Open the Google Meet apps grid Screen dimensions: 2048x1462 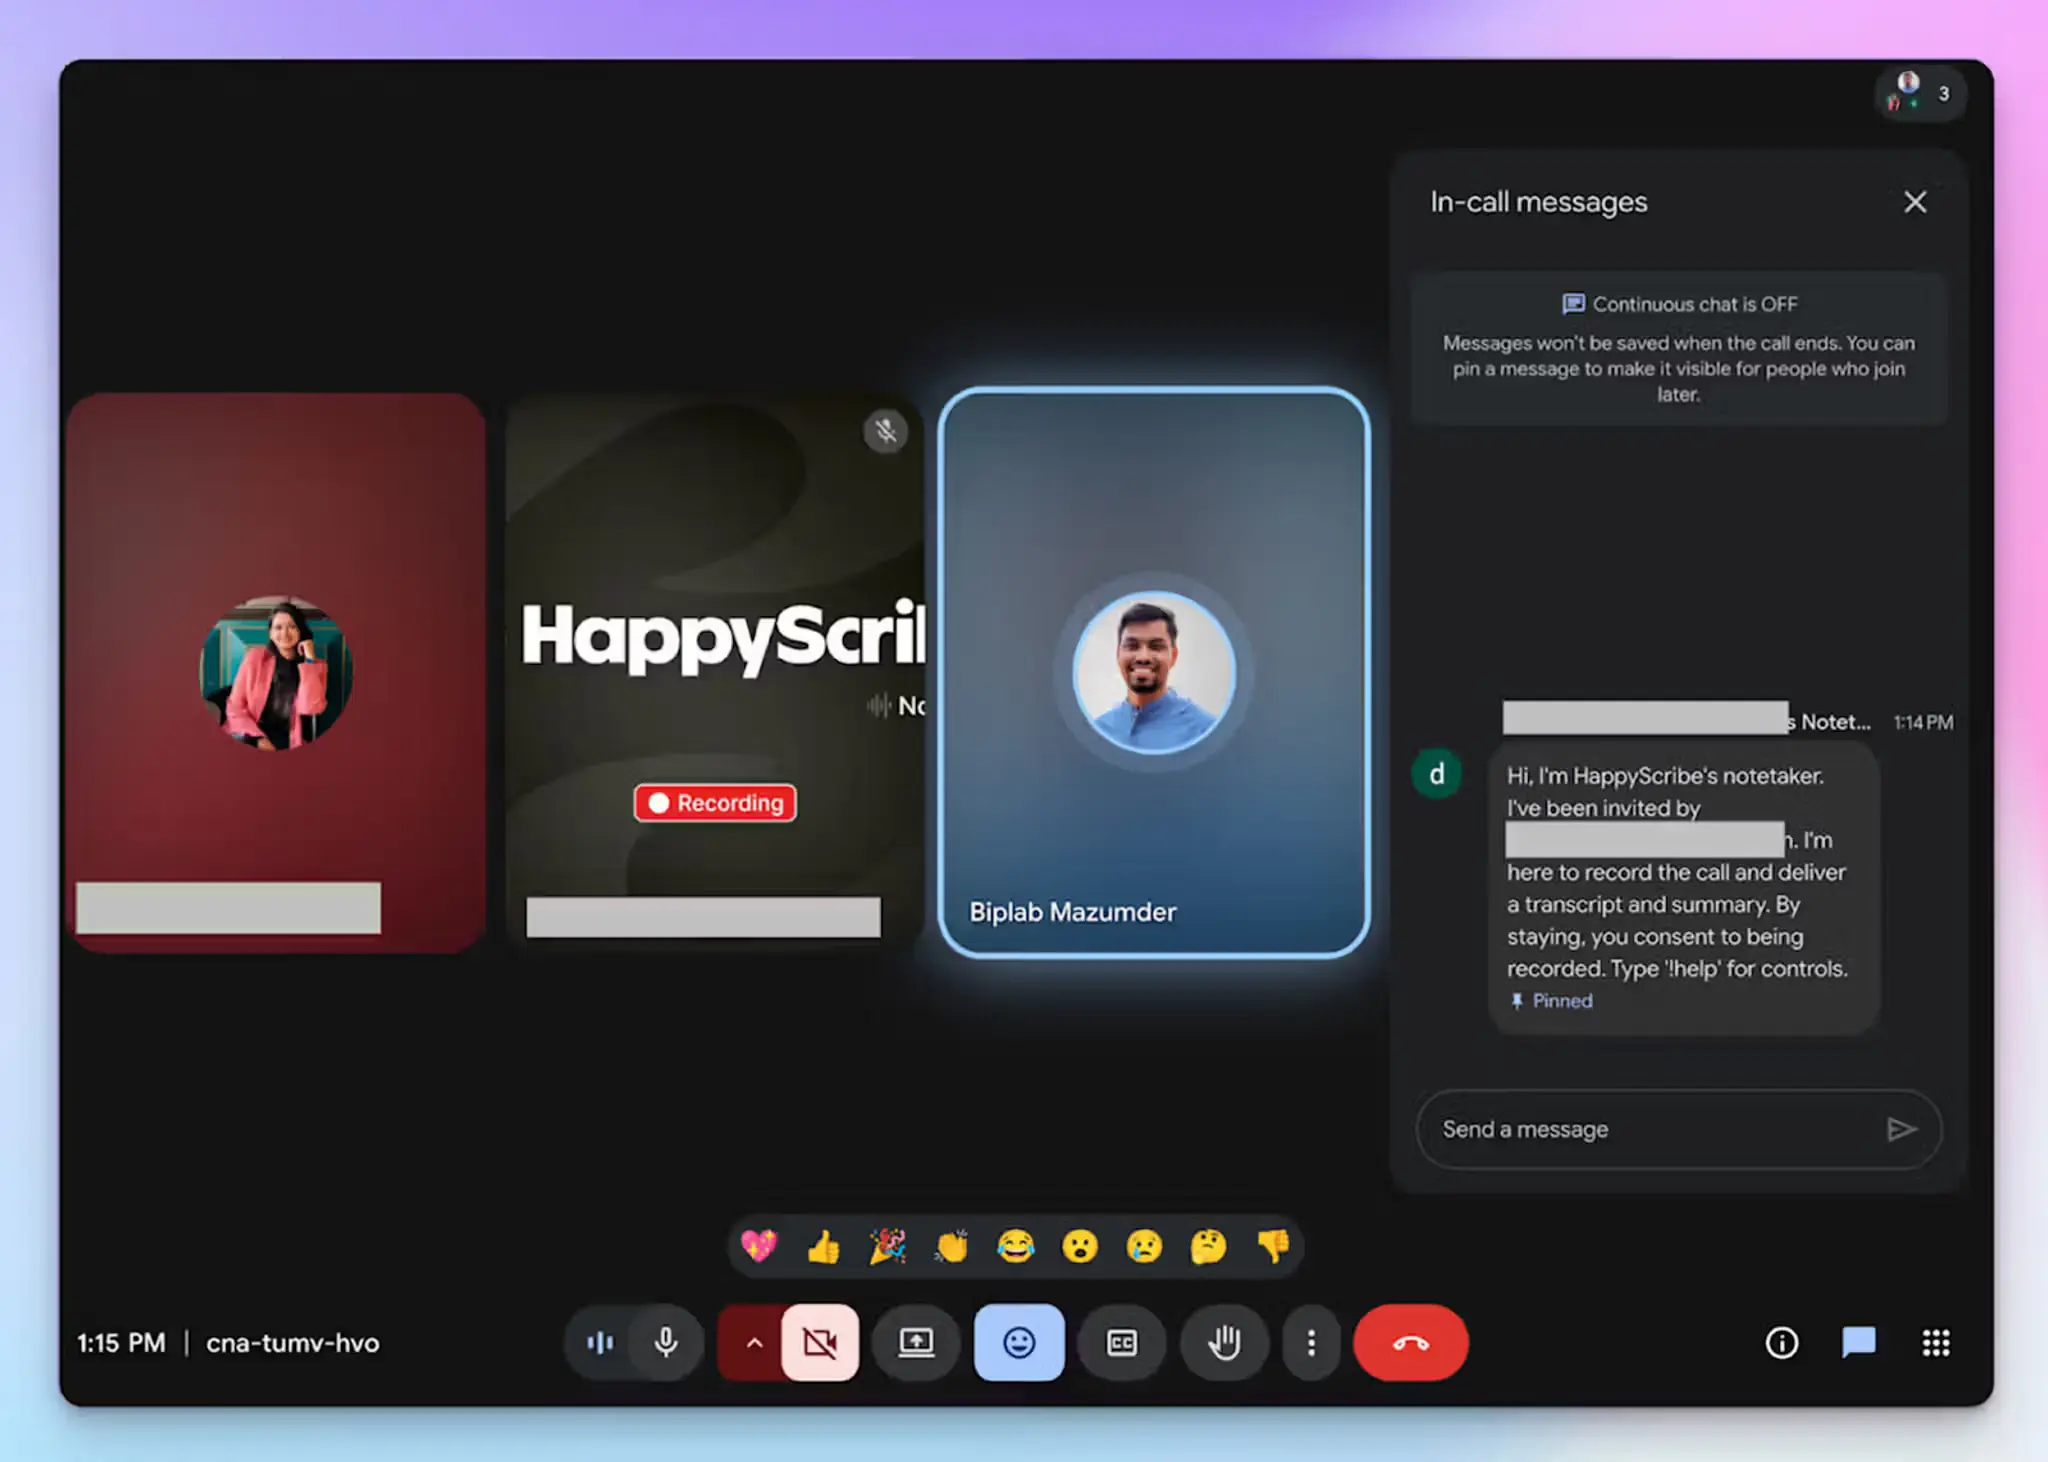[1937, 1343]
